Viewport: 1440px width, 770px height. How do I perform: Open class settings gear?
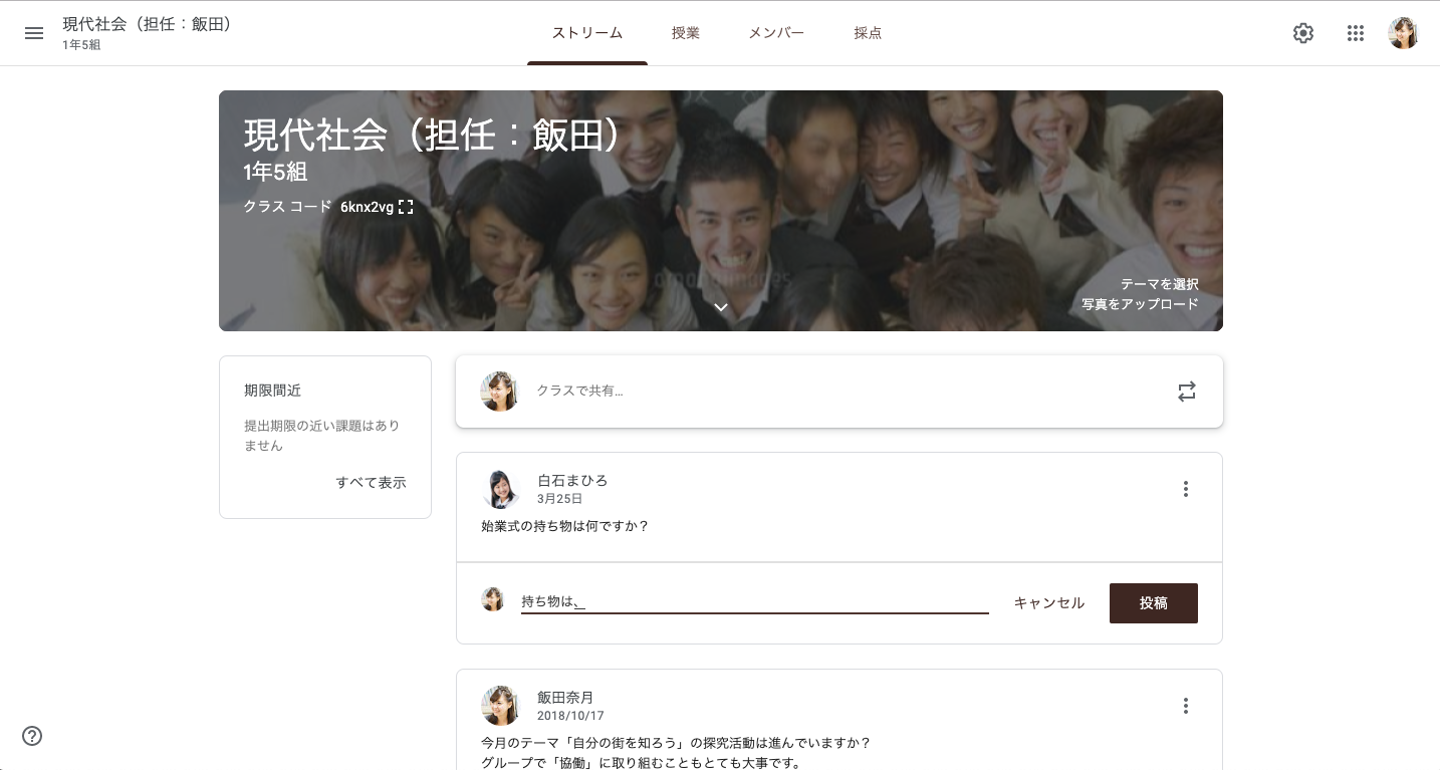click(x=1303, y=33)
